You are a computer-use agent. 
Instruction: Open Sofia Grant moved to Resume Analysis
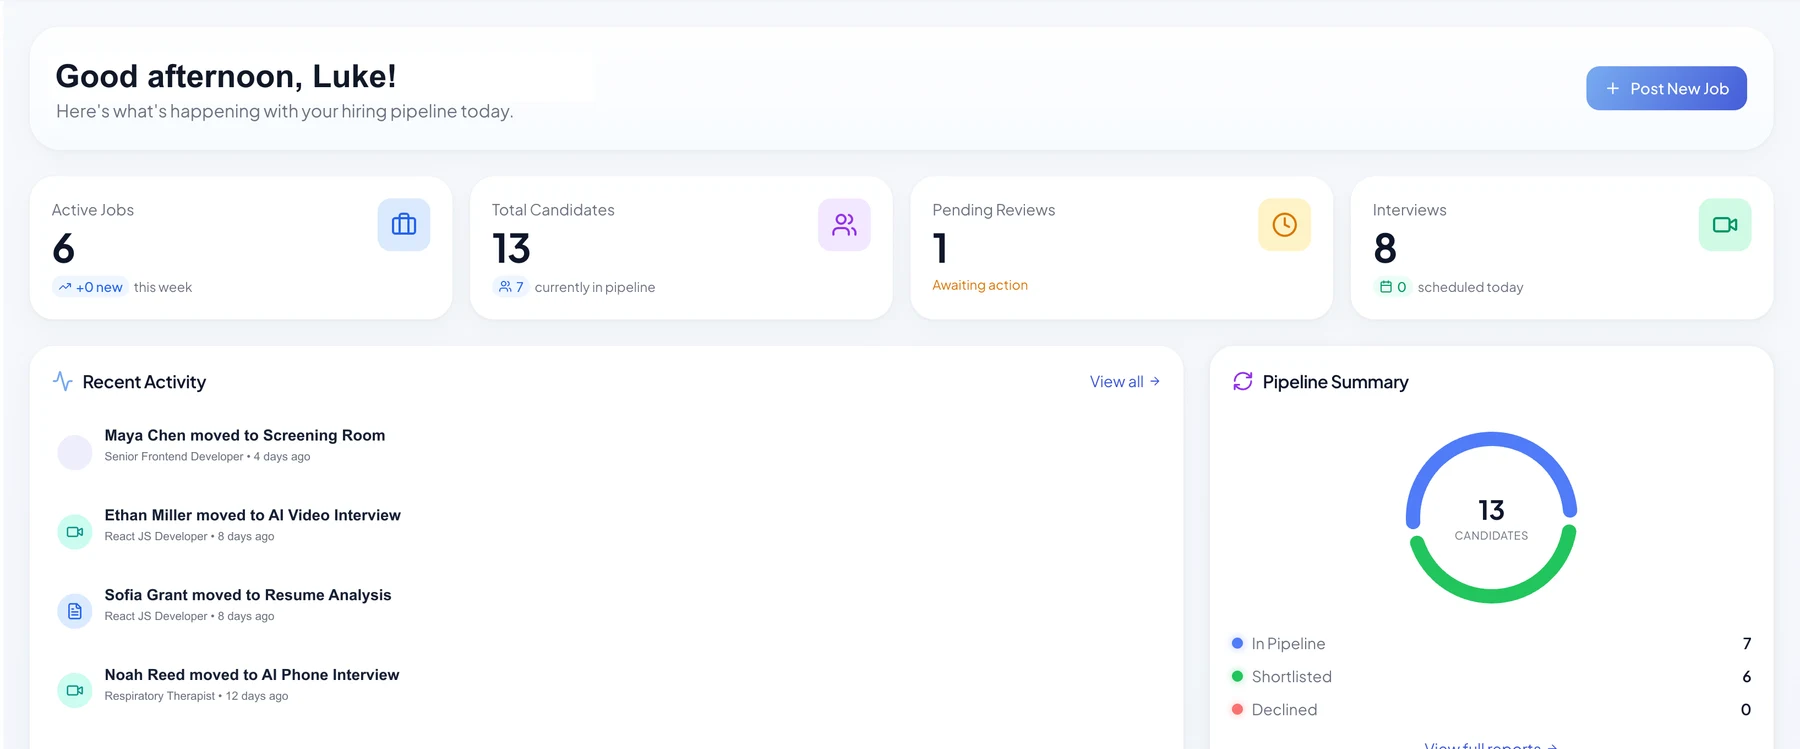click(x=248, y=595)
